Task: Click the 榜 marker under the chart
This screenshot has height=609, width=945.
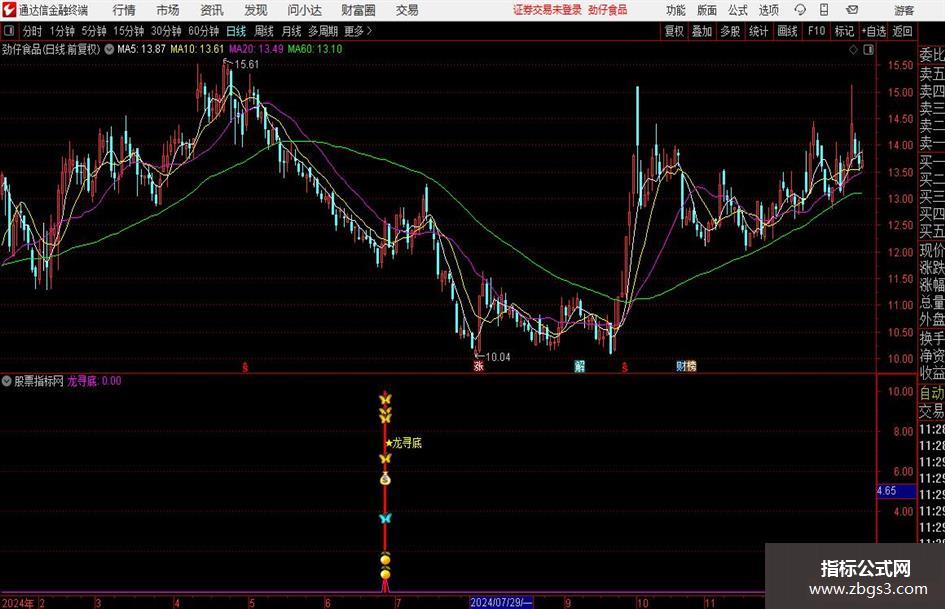Action: click(x=691, y=365)
